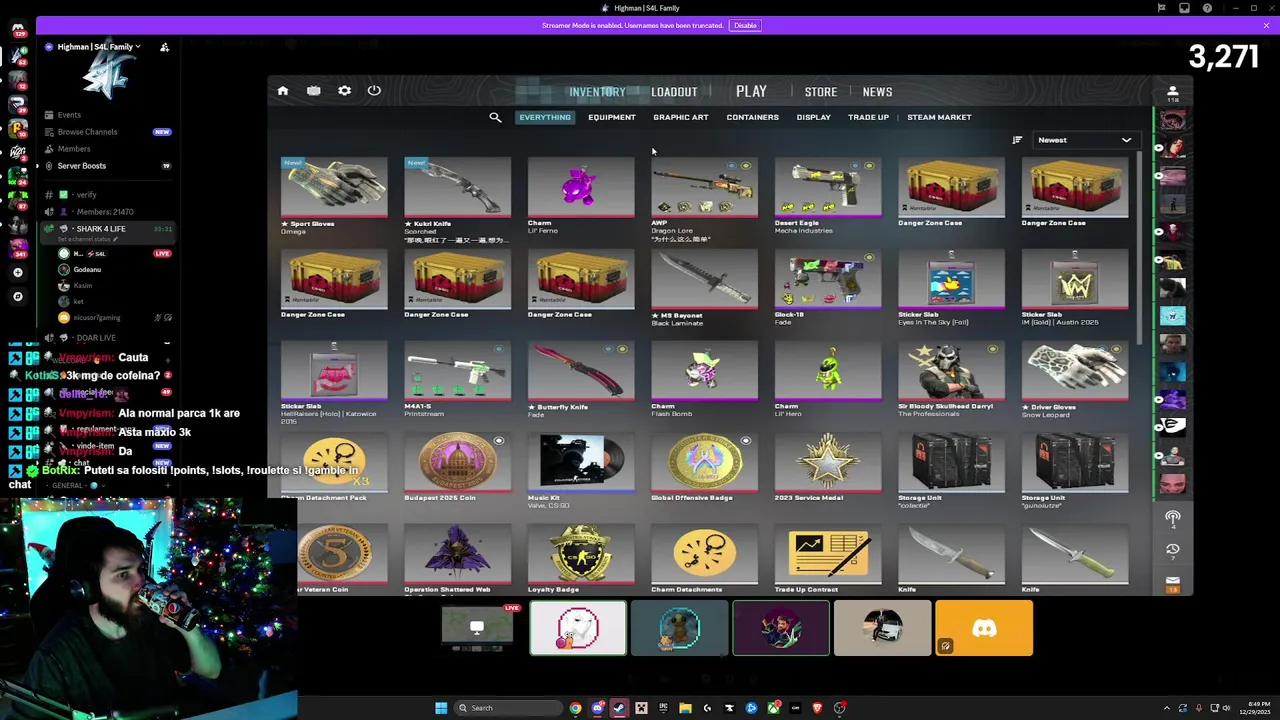The image size is (1280, 720).
Task: Click the inventory search magnifier icon
Action: (495, 118)
